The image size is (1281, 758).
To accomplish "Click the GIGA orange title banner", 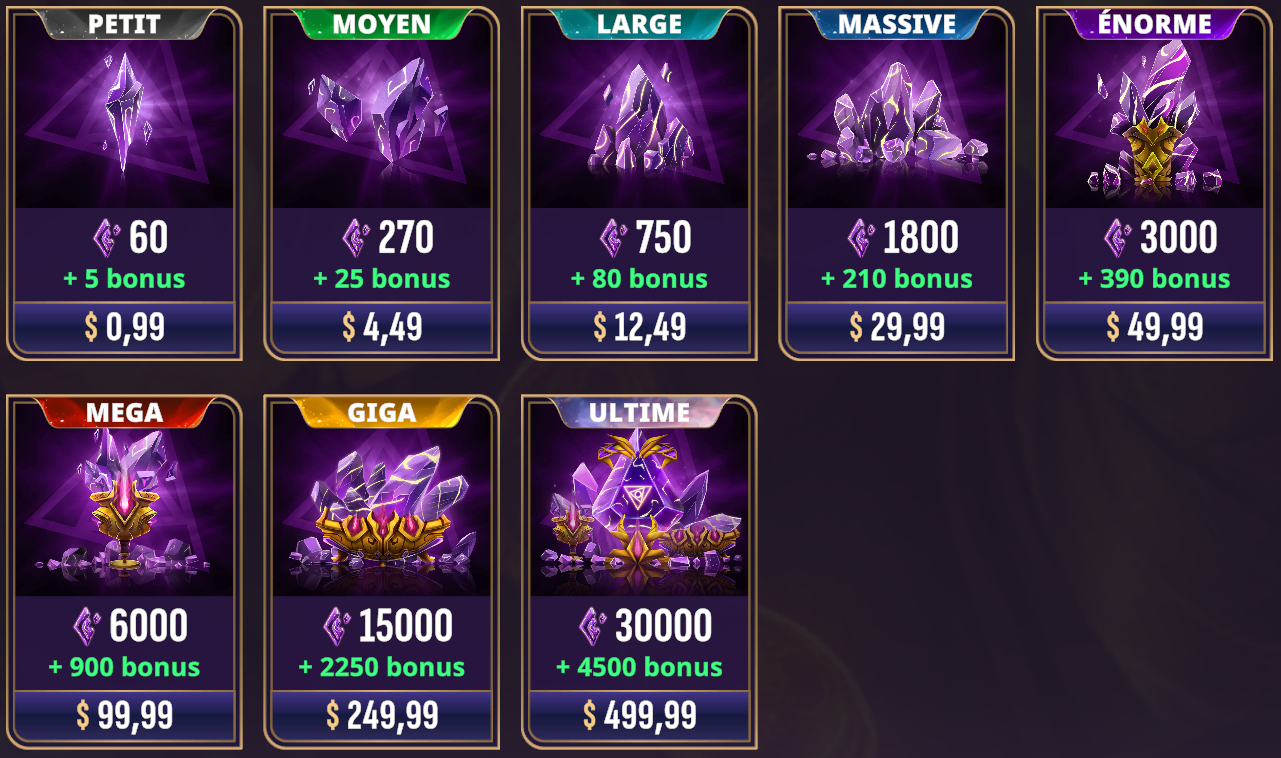I will 382,412.
